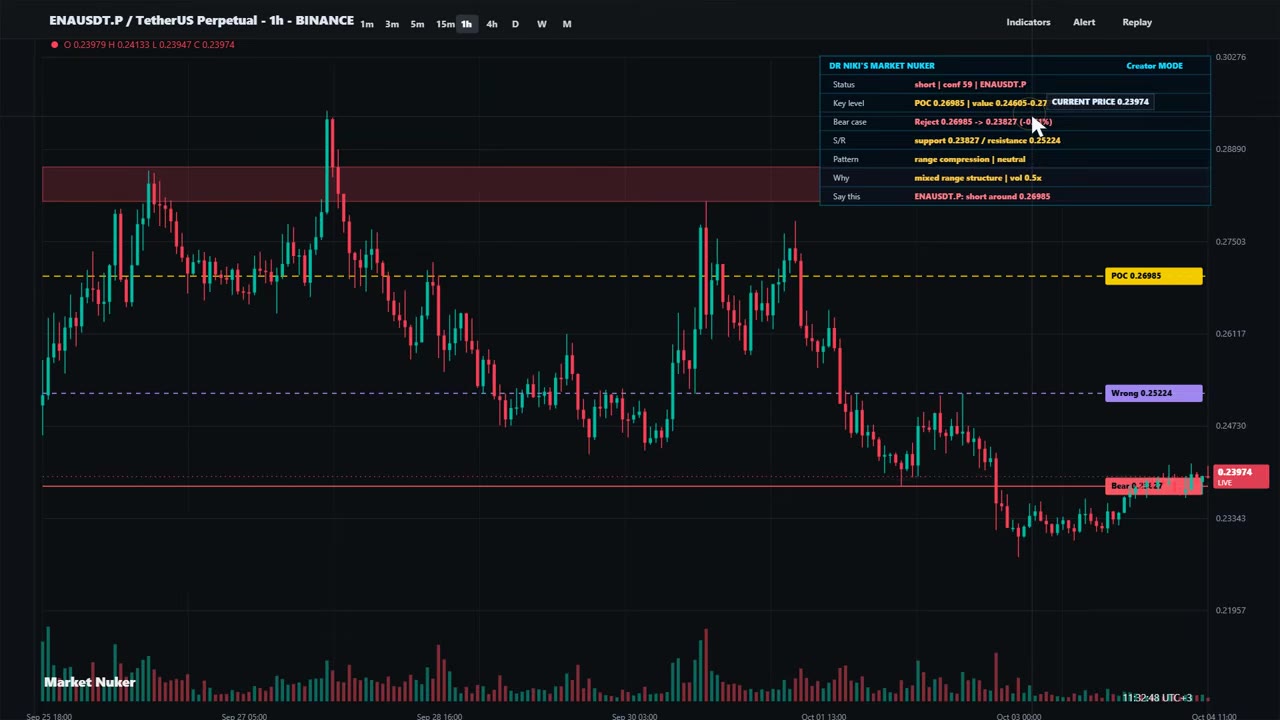This screenshot has width=1280, height=720.
Task: Click the Say this short recommendation
Action: point(982,197)
